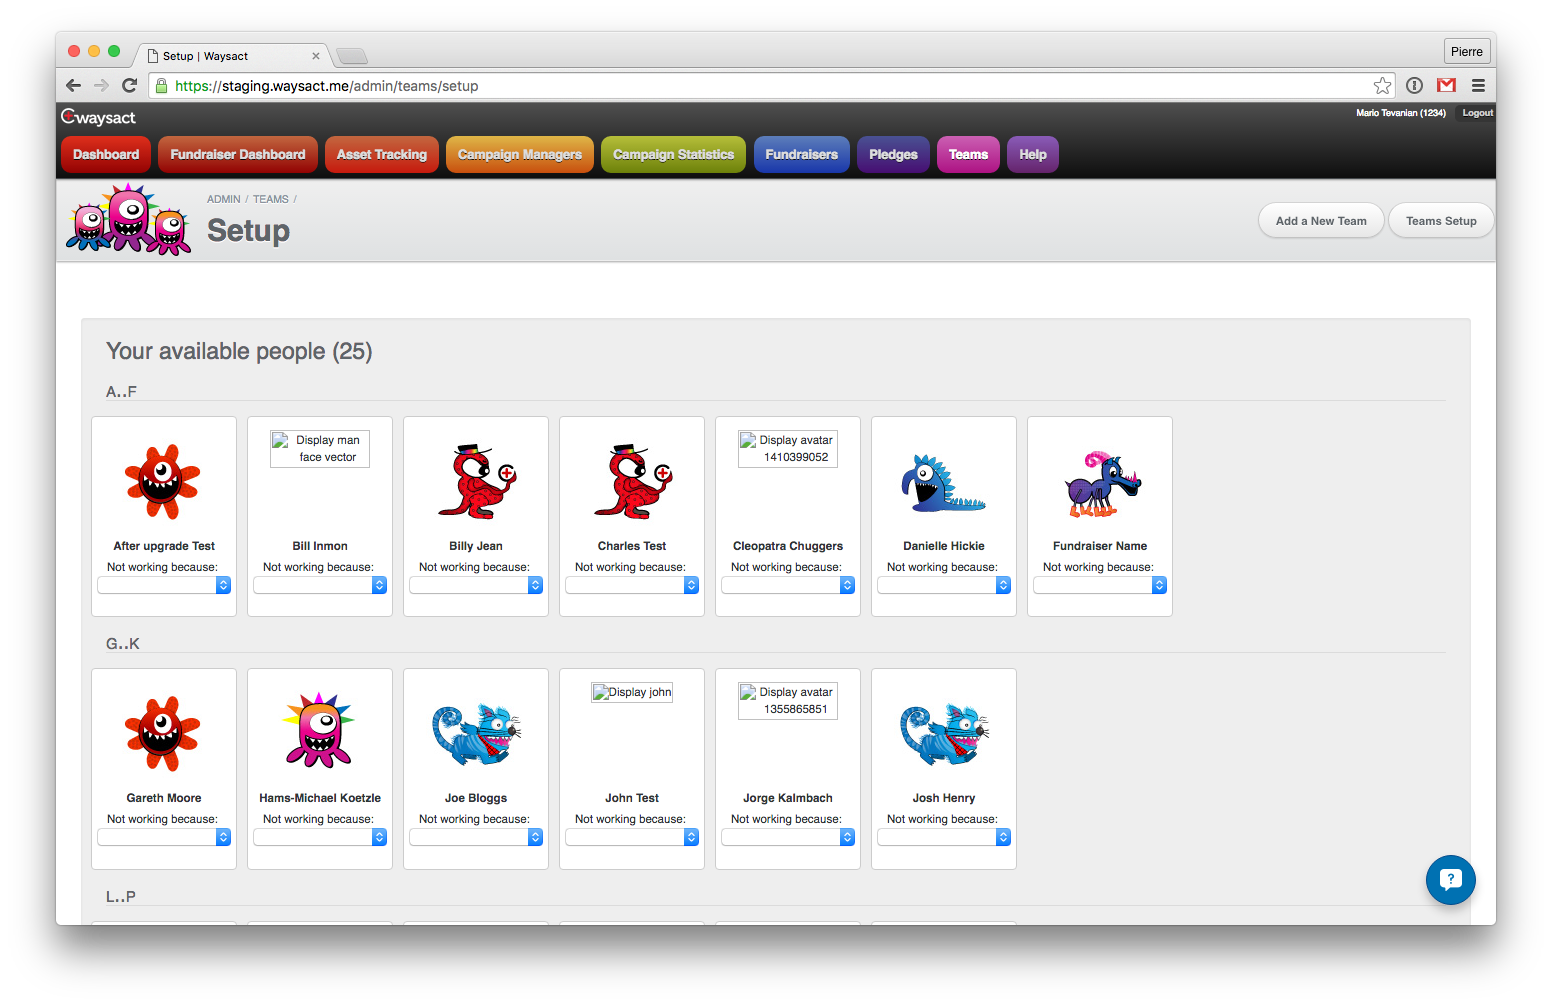Select Gareth Moore's red flower avatar
The width and height of the screenshot is (1552, 1005).
click(162, 734)
